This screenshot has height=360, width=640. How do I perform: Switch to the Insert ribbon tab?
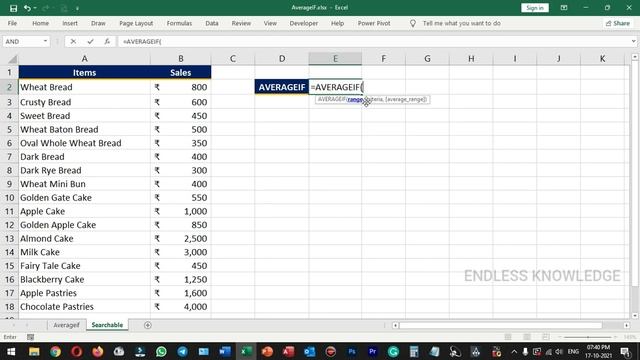click(x=70, y=23)
